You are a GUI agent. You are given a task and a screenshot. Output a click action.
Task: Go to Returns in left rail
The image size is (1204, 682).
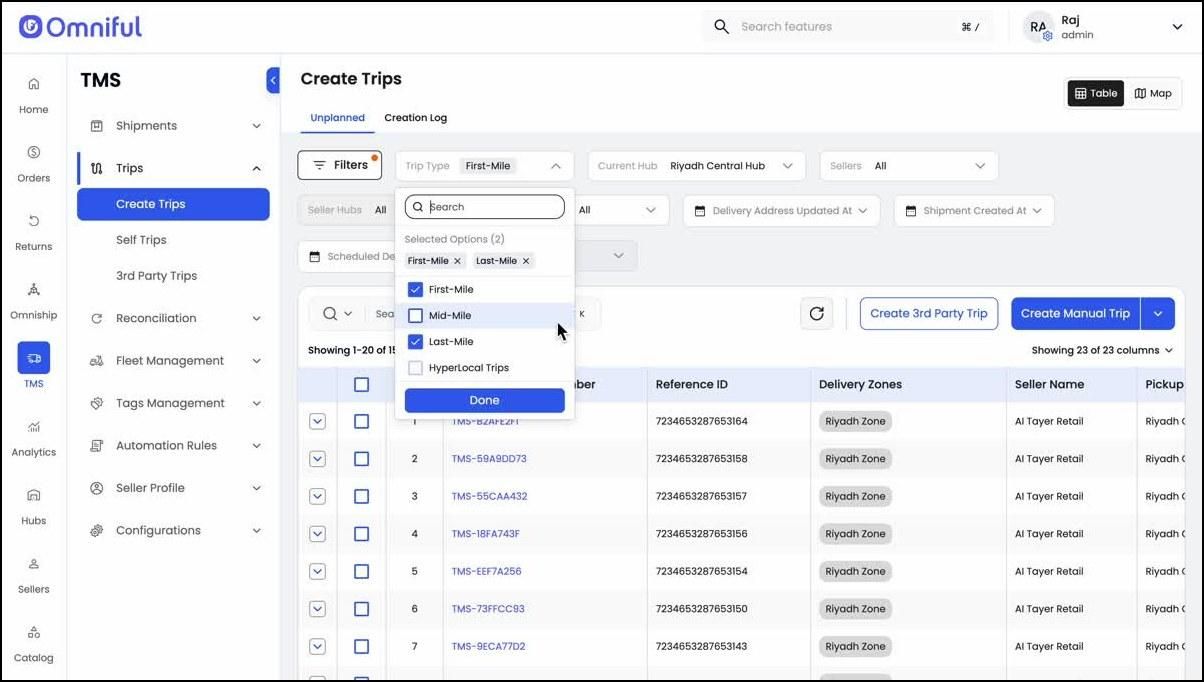click(33, 232)
